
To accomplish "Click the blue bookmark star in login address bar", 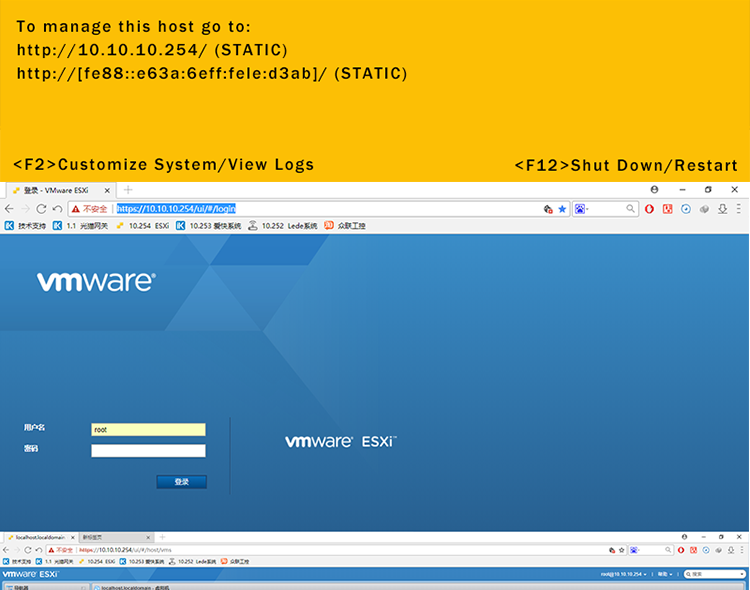I will coord(562,209).
